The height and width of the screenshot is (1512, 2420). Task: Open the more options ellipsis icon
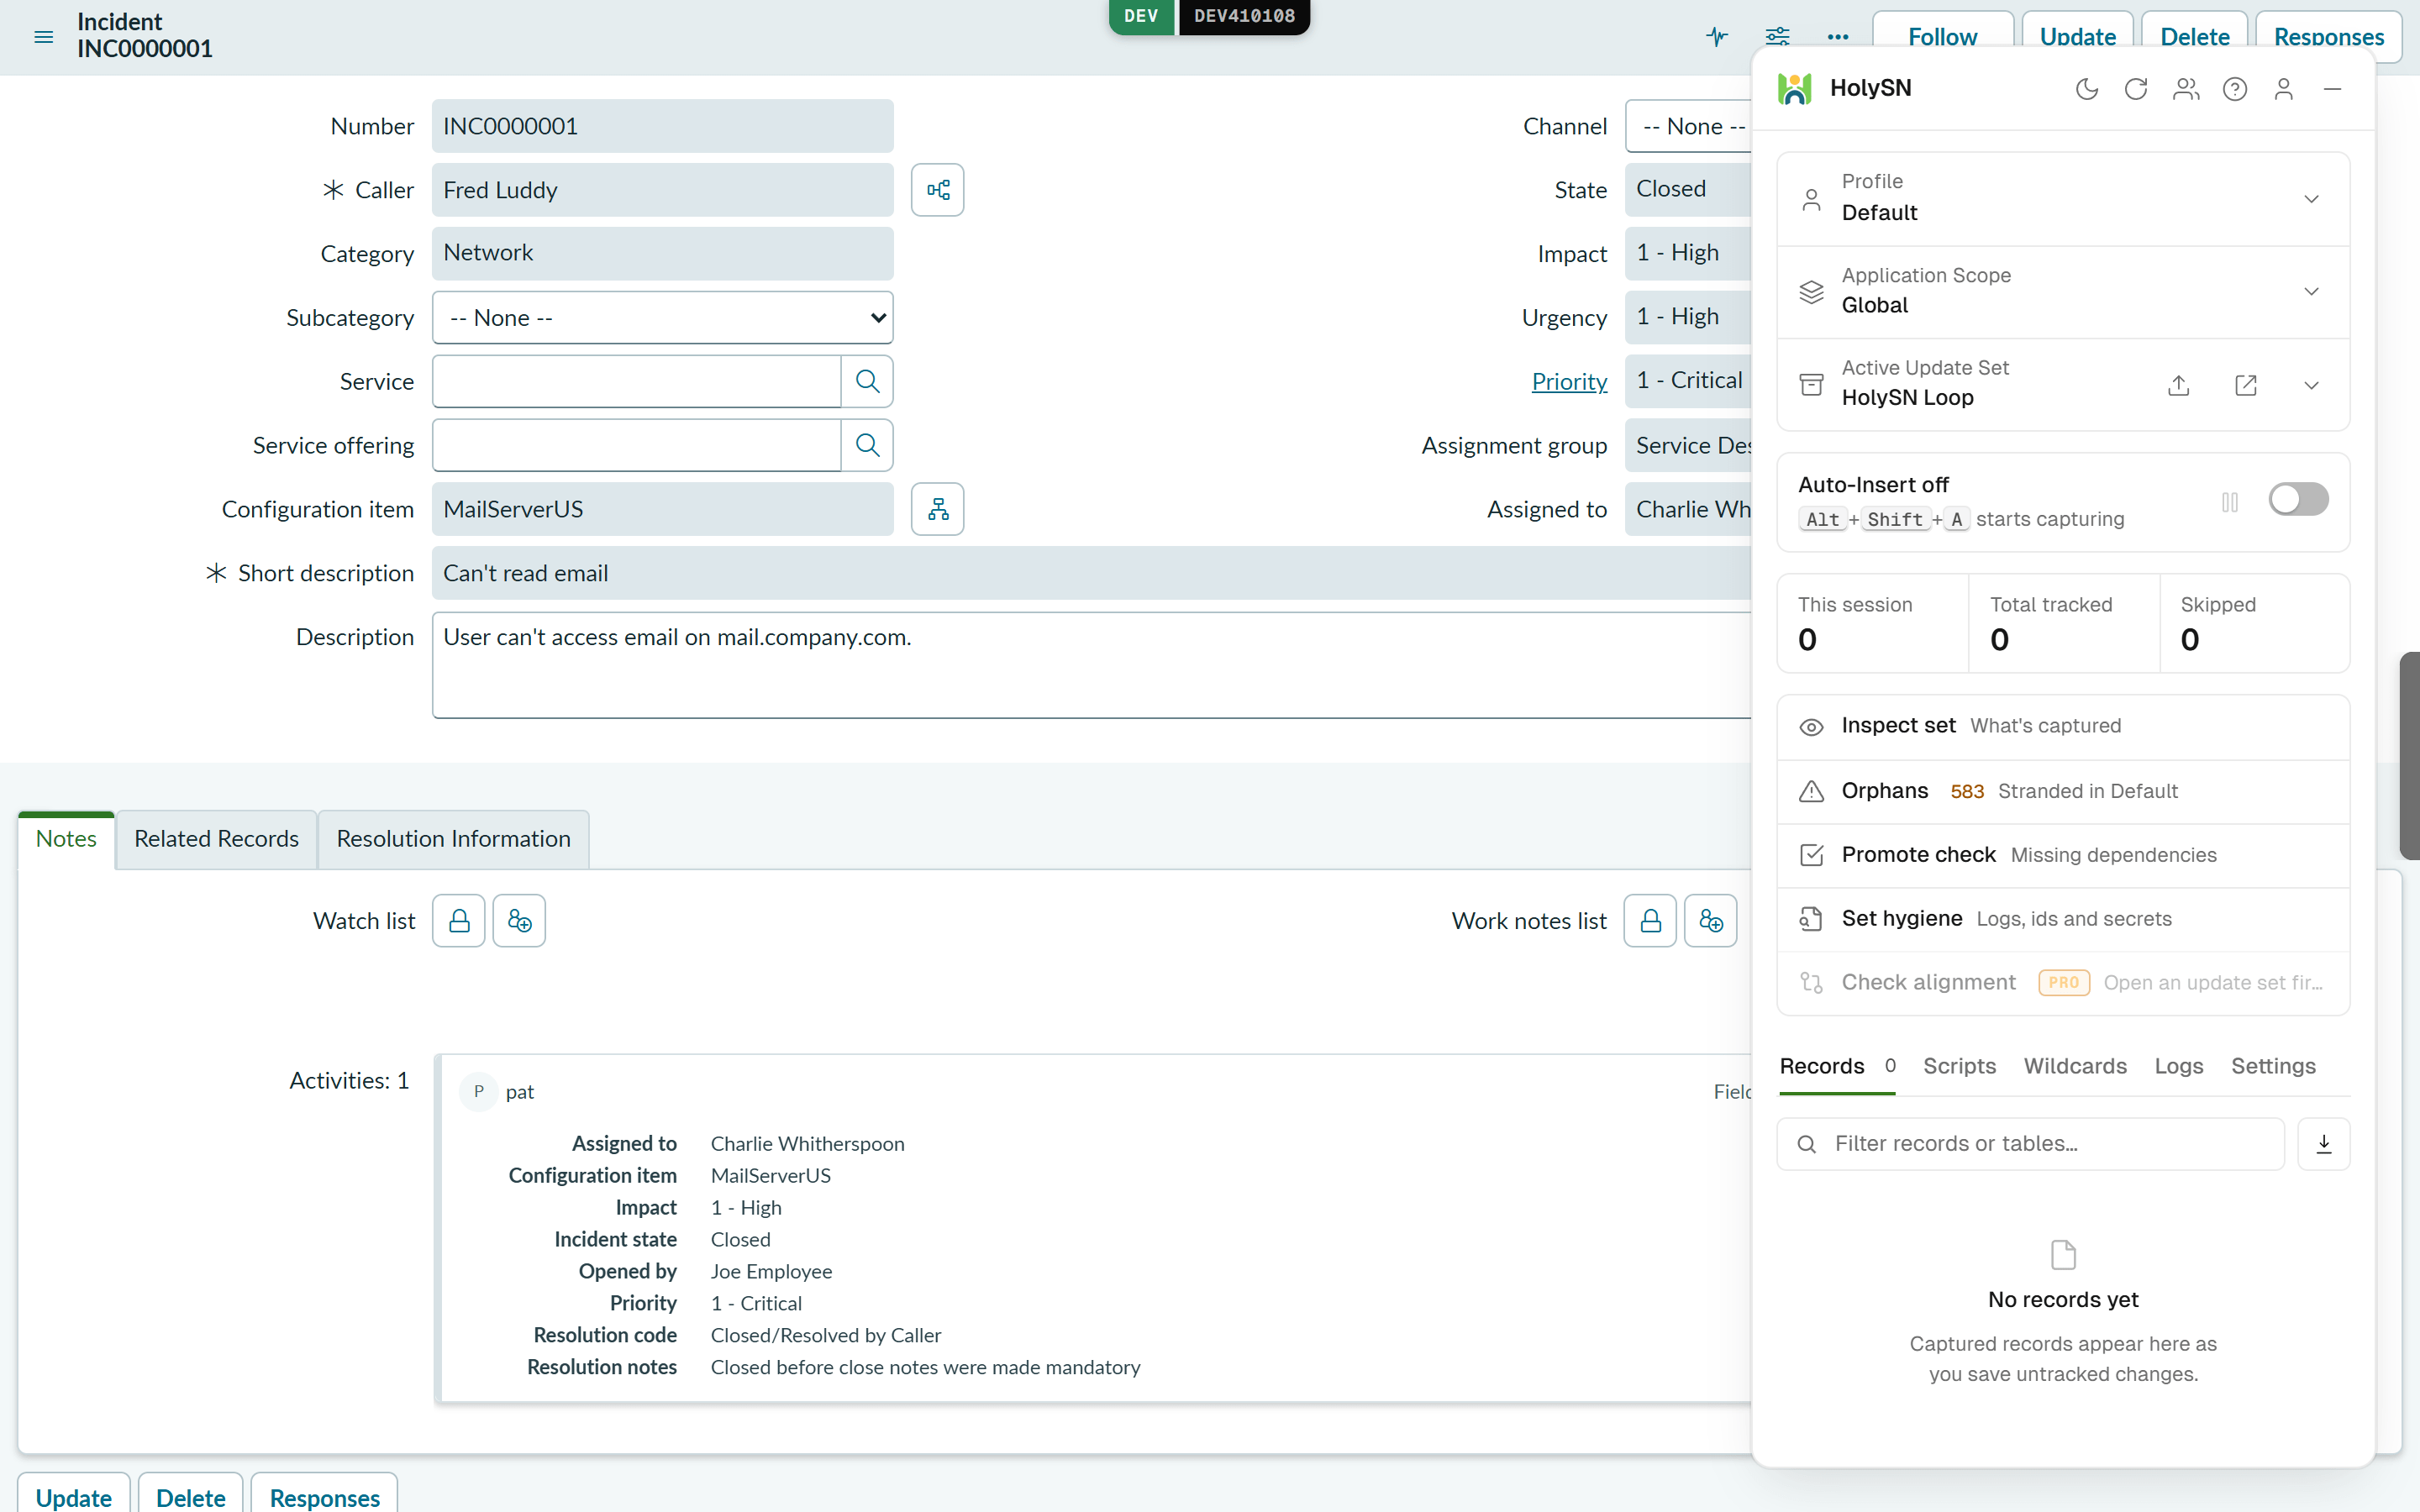1837,37
